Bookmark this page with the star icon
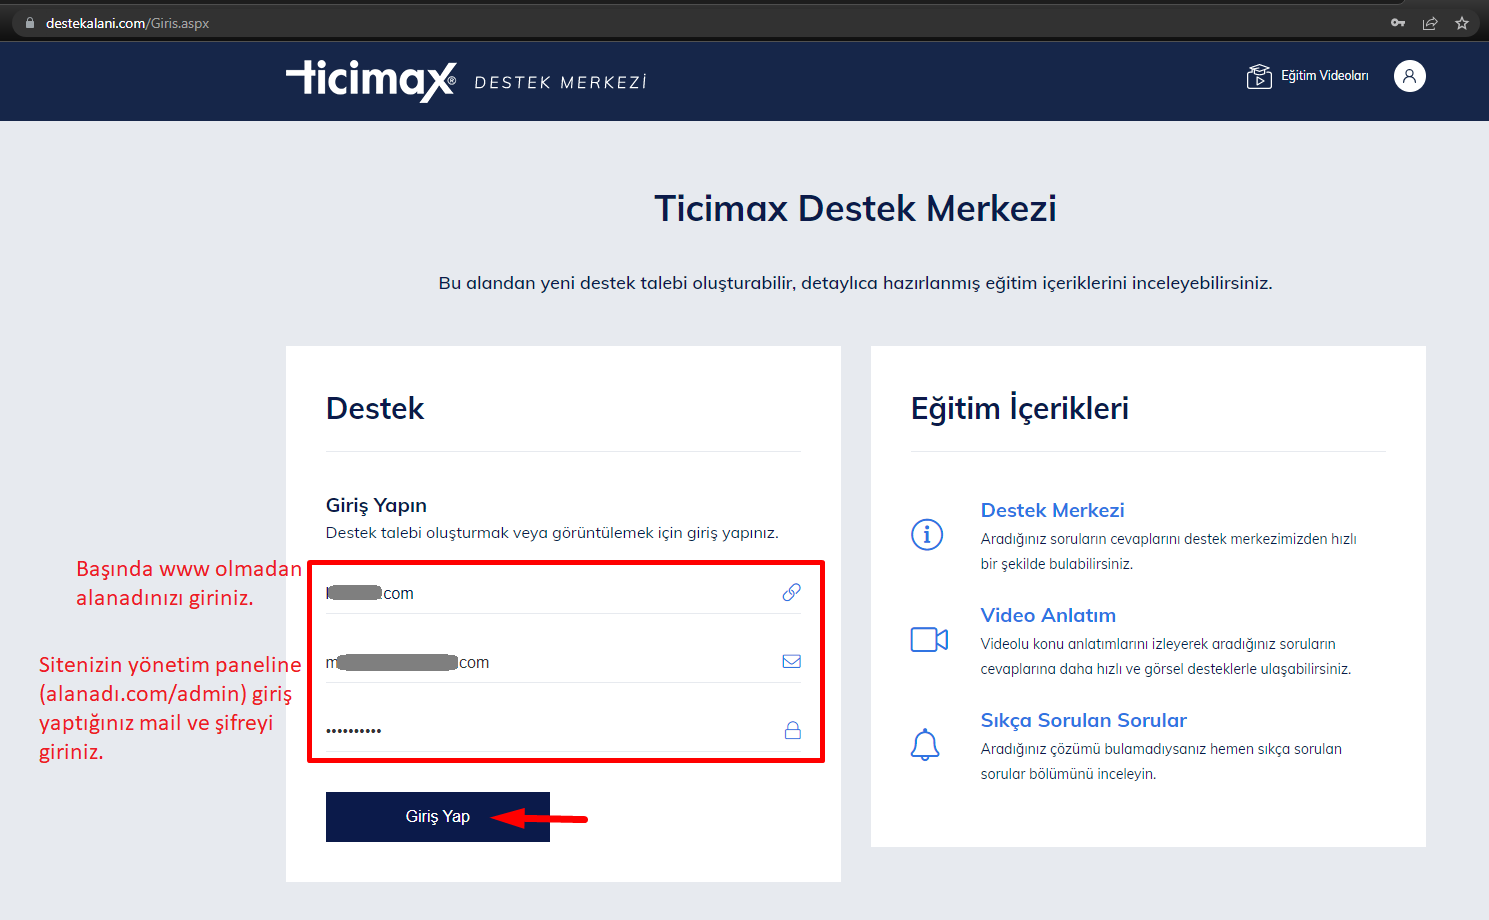This screenshot has width=1489, height=920. tap(1462, 23)
